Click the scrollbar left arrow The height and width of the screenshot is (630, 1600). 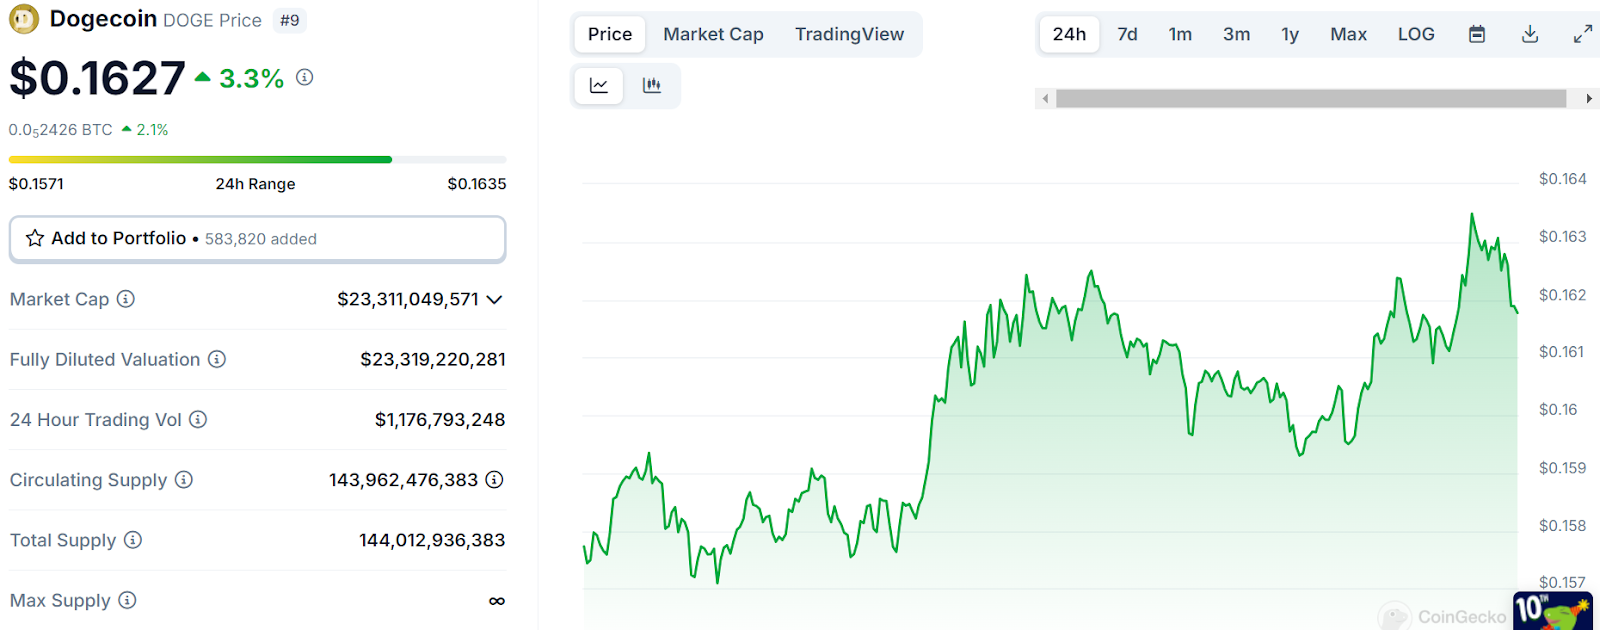1046,98
